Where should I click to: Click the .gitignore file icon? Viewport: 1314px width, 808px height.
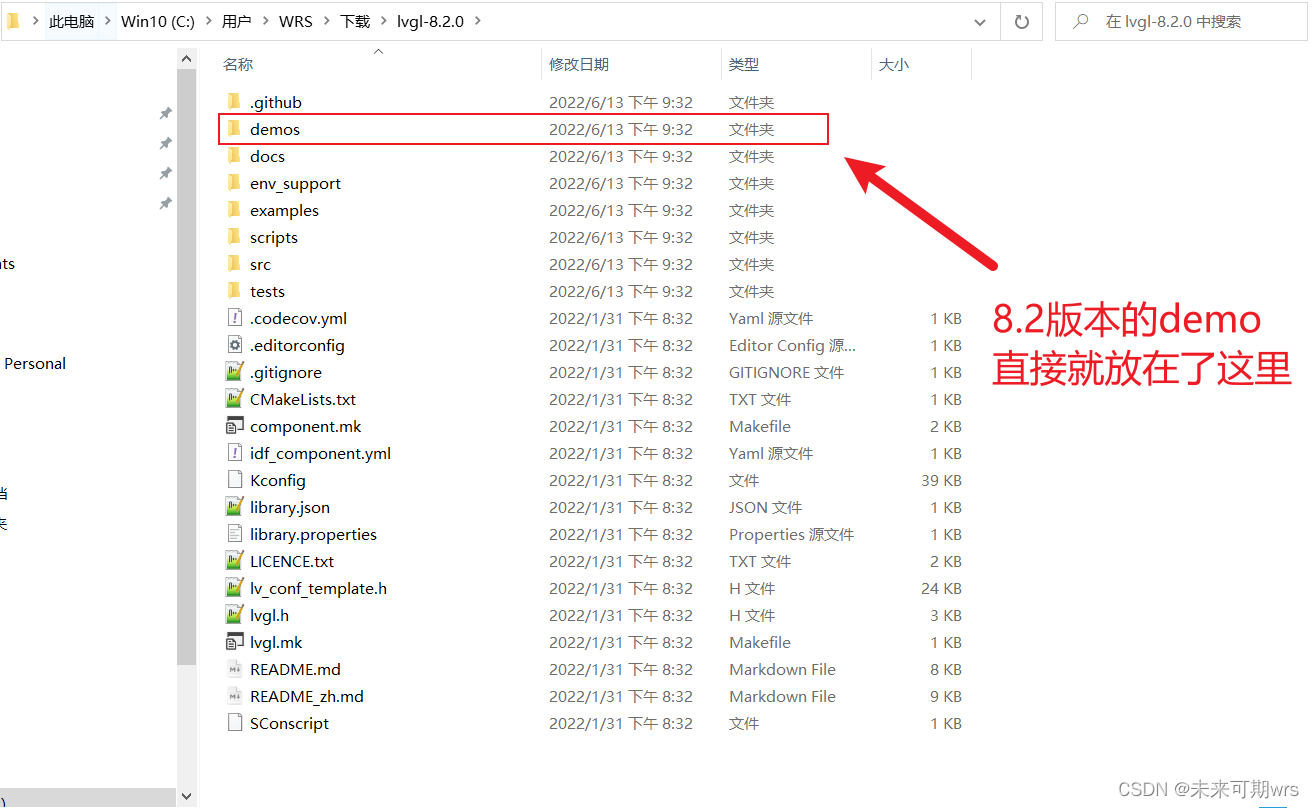click(x=234, y=372)
